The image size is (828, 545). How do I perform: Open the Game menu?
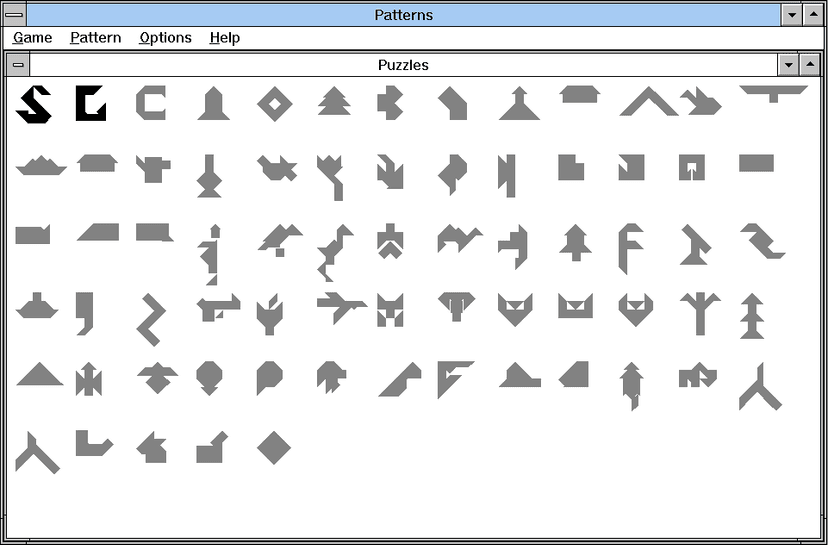33,38
